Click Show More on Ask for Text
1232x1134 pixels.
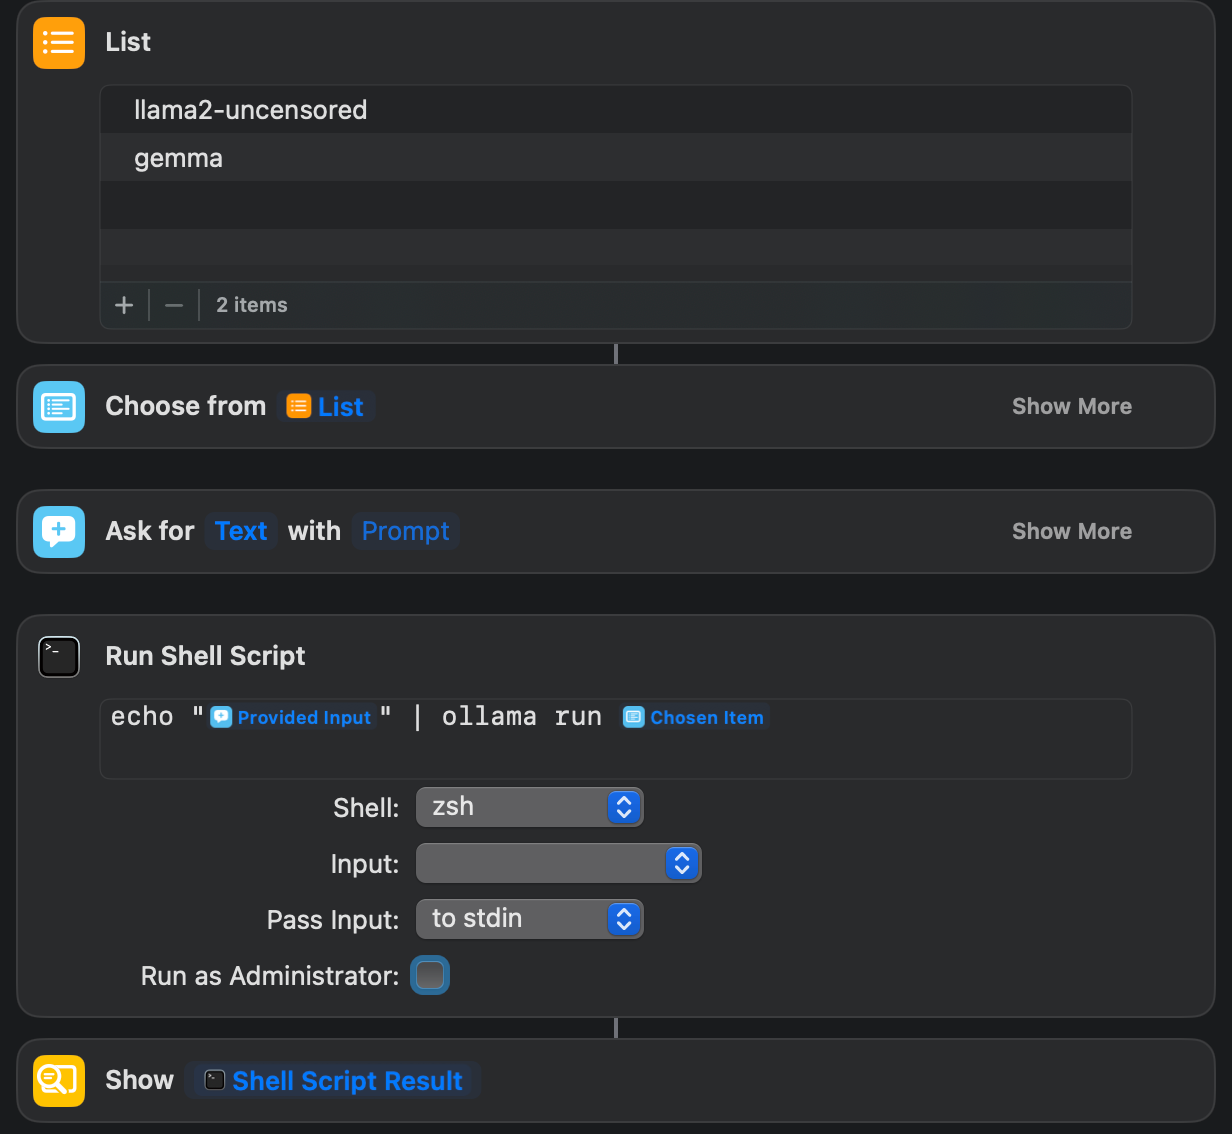click(x=1071, y=531)
